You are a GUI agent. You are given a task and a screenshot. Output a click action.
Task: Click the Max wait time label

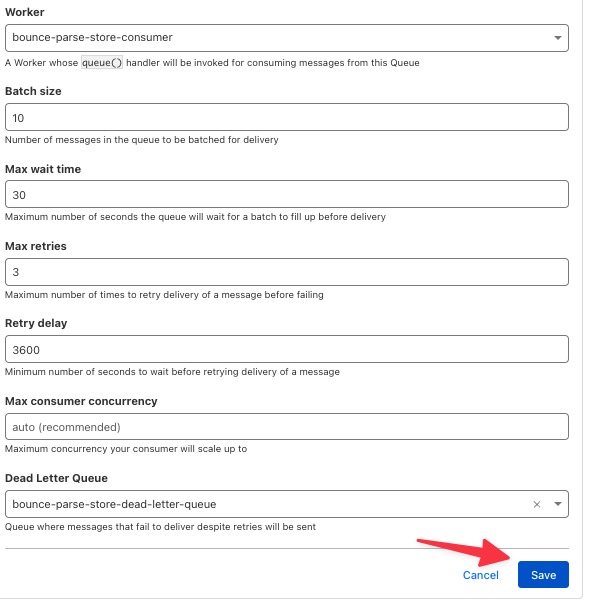point(43,169)
